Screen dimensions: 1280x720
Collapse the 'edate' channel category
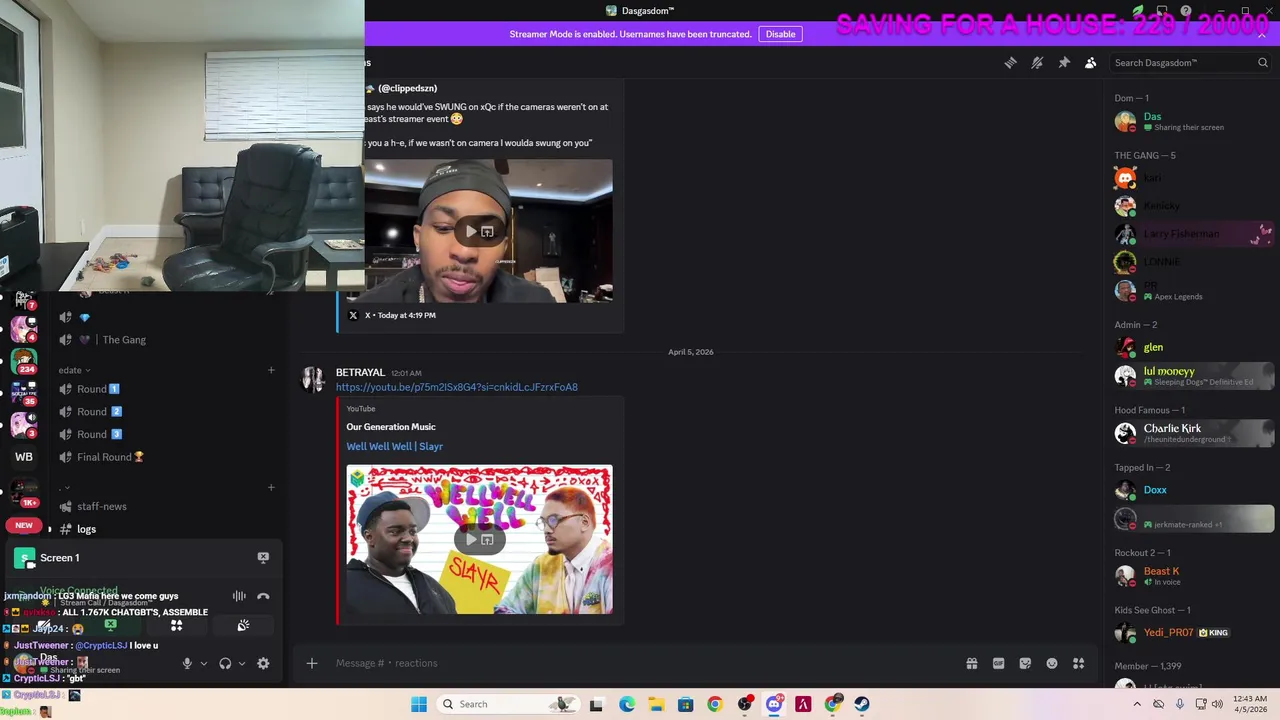74,370
